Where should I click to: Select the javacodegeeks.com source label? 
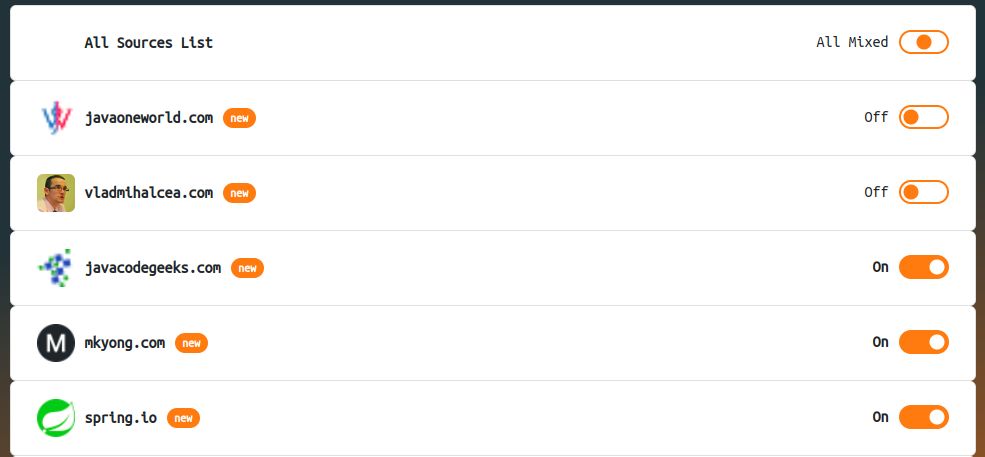153,268
